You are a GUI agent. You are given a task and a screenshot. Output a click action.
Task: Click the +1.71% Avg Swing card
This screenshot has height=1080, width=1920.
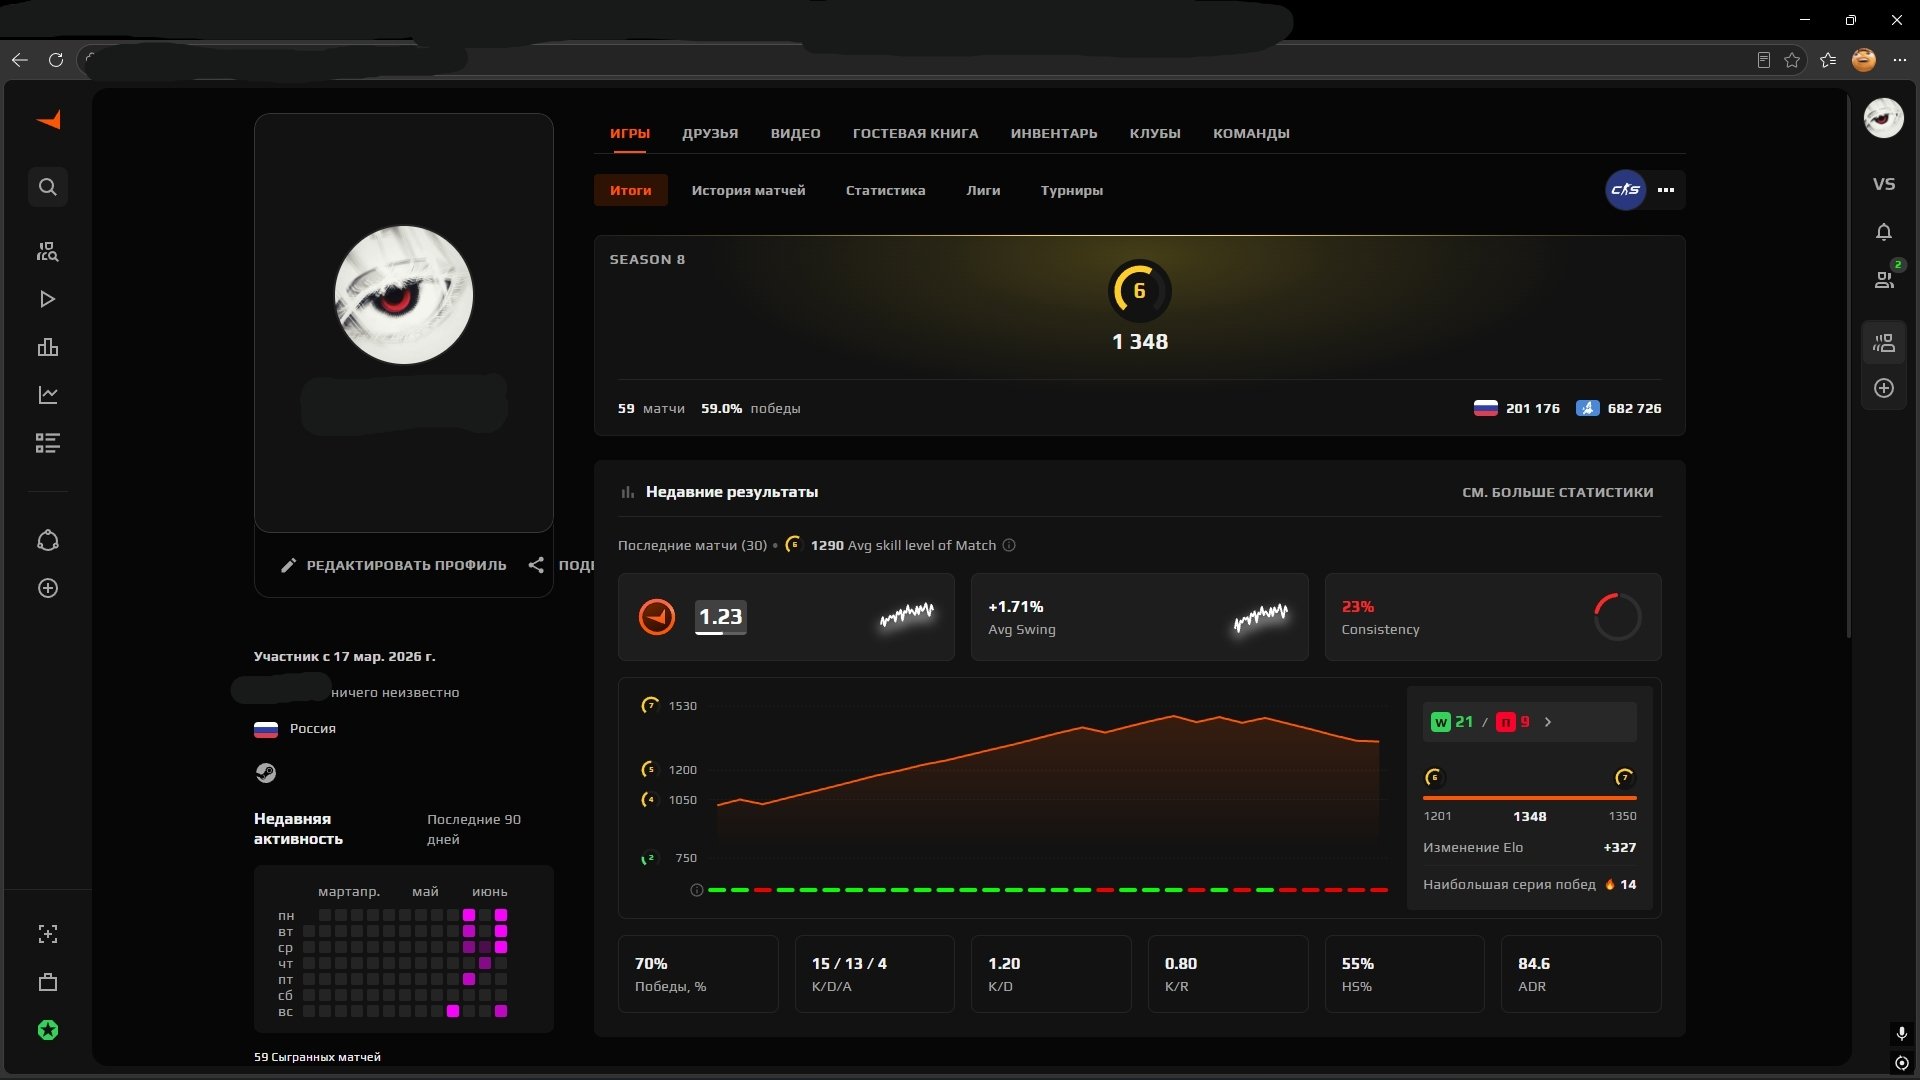click(1140, 617)
